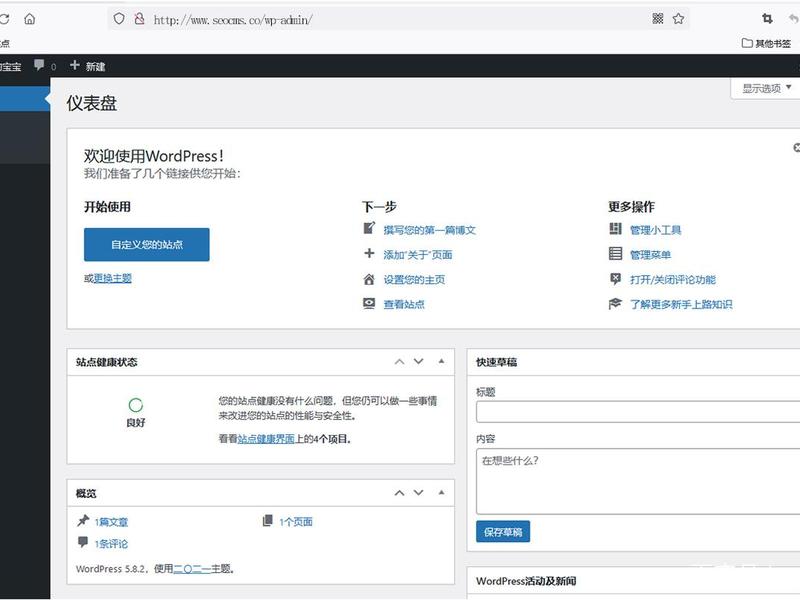The height and width of the screenshot is (600, 800).
Task: Open the 1条评论 link
Action: [111, 544]
